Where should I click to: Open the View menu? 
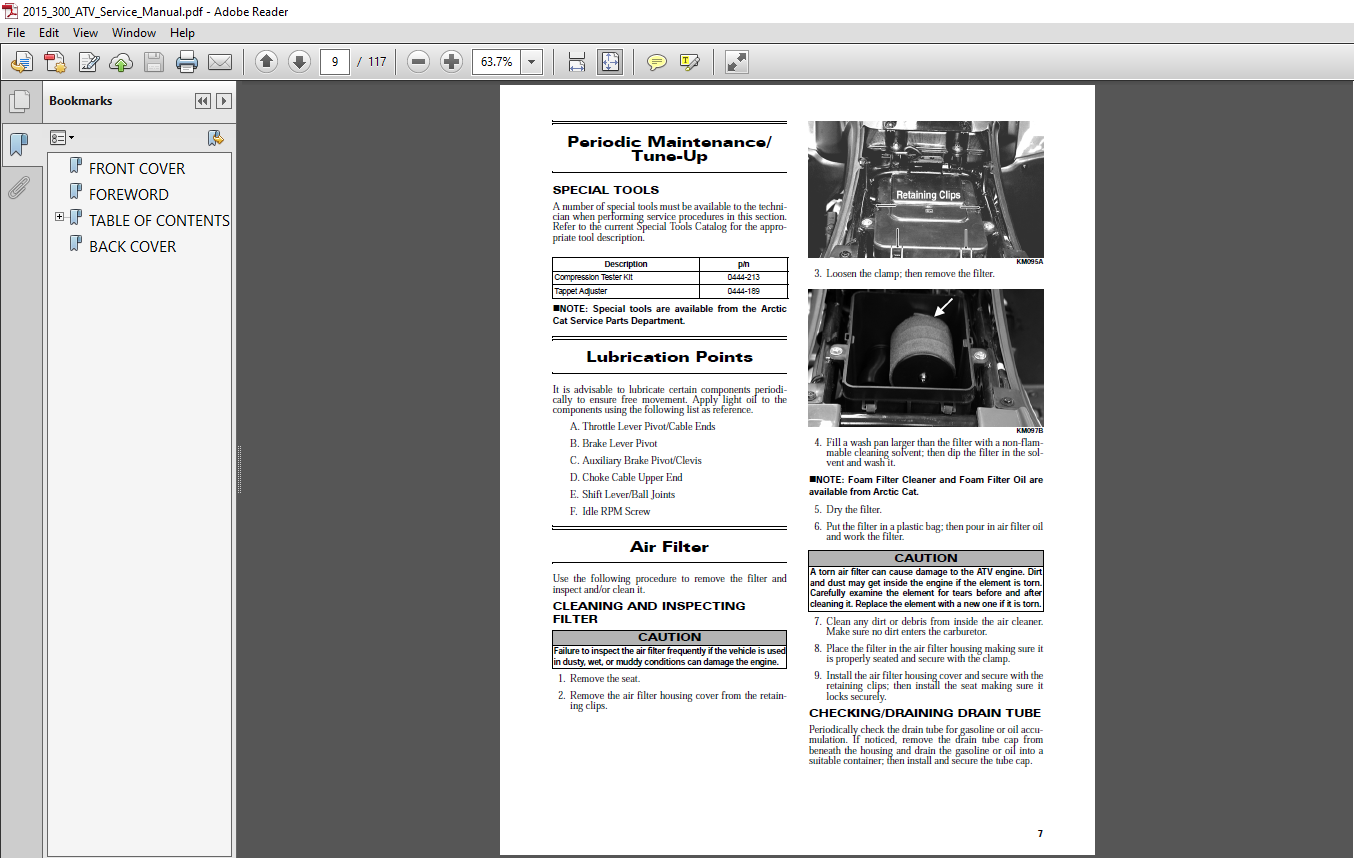coord(86,33)
